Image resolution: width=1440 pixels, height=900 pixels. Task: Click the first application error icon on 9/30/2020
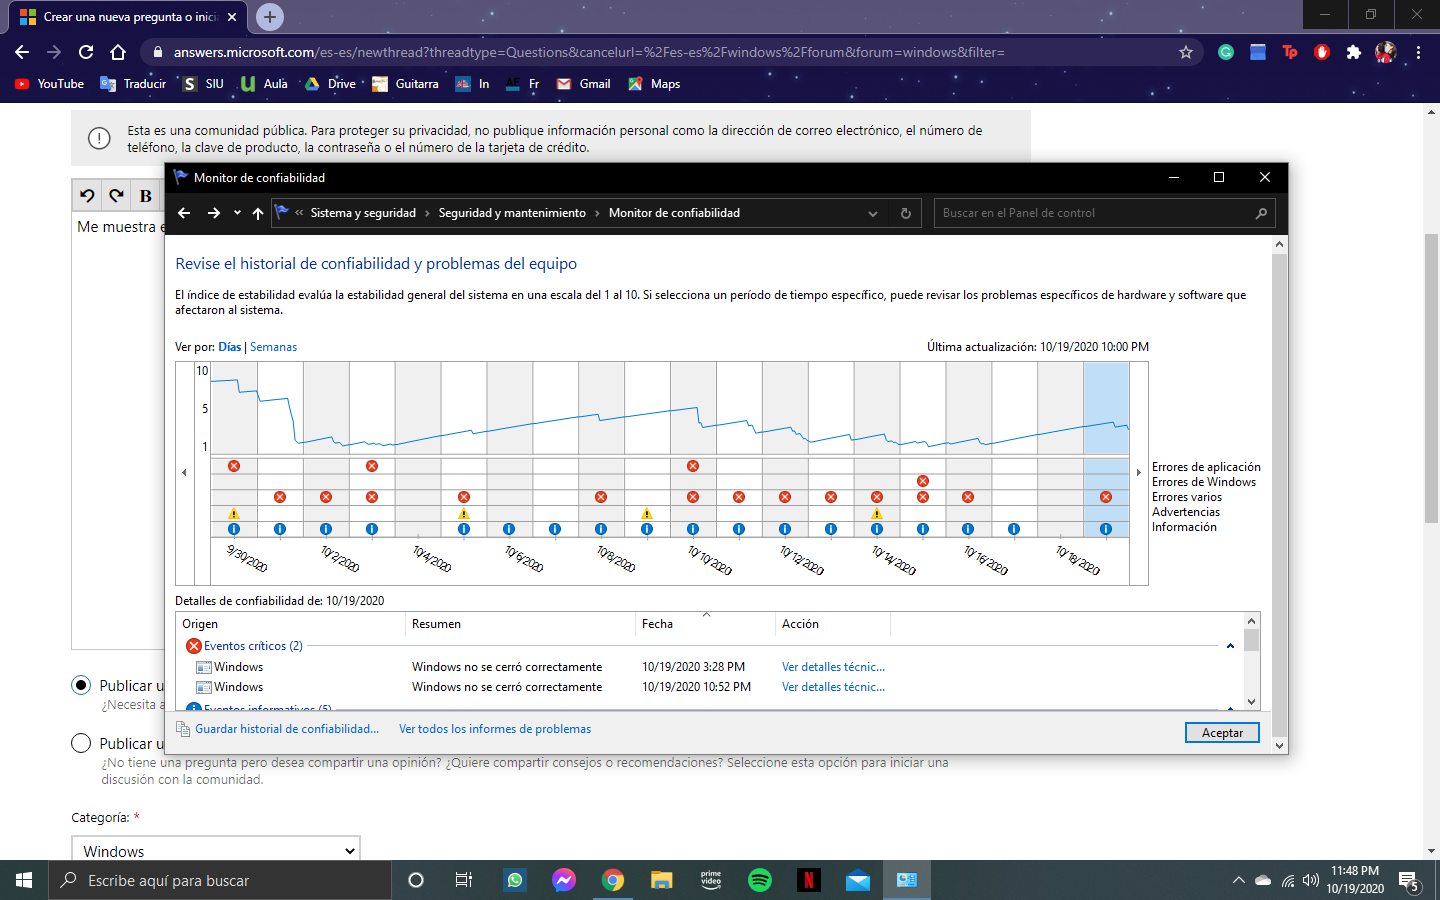tap(234, 466)
